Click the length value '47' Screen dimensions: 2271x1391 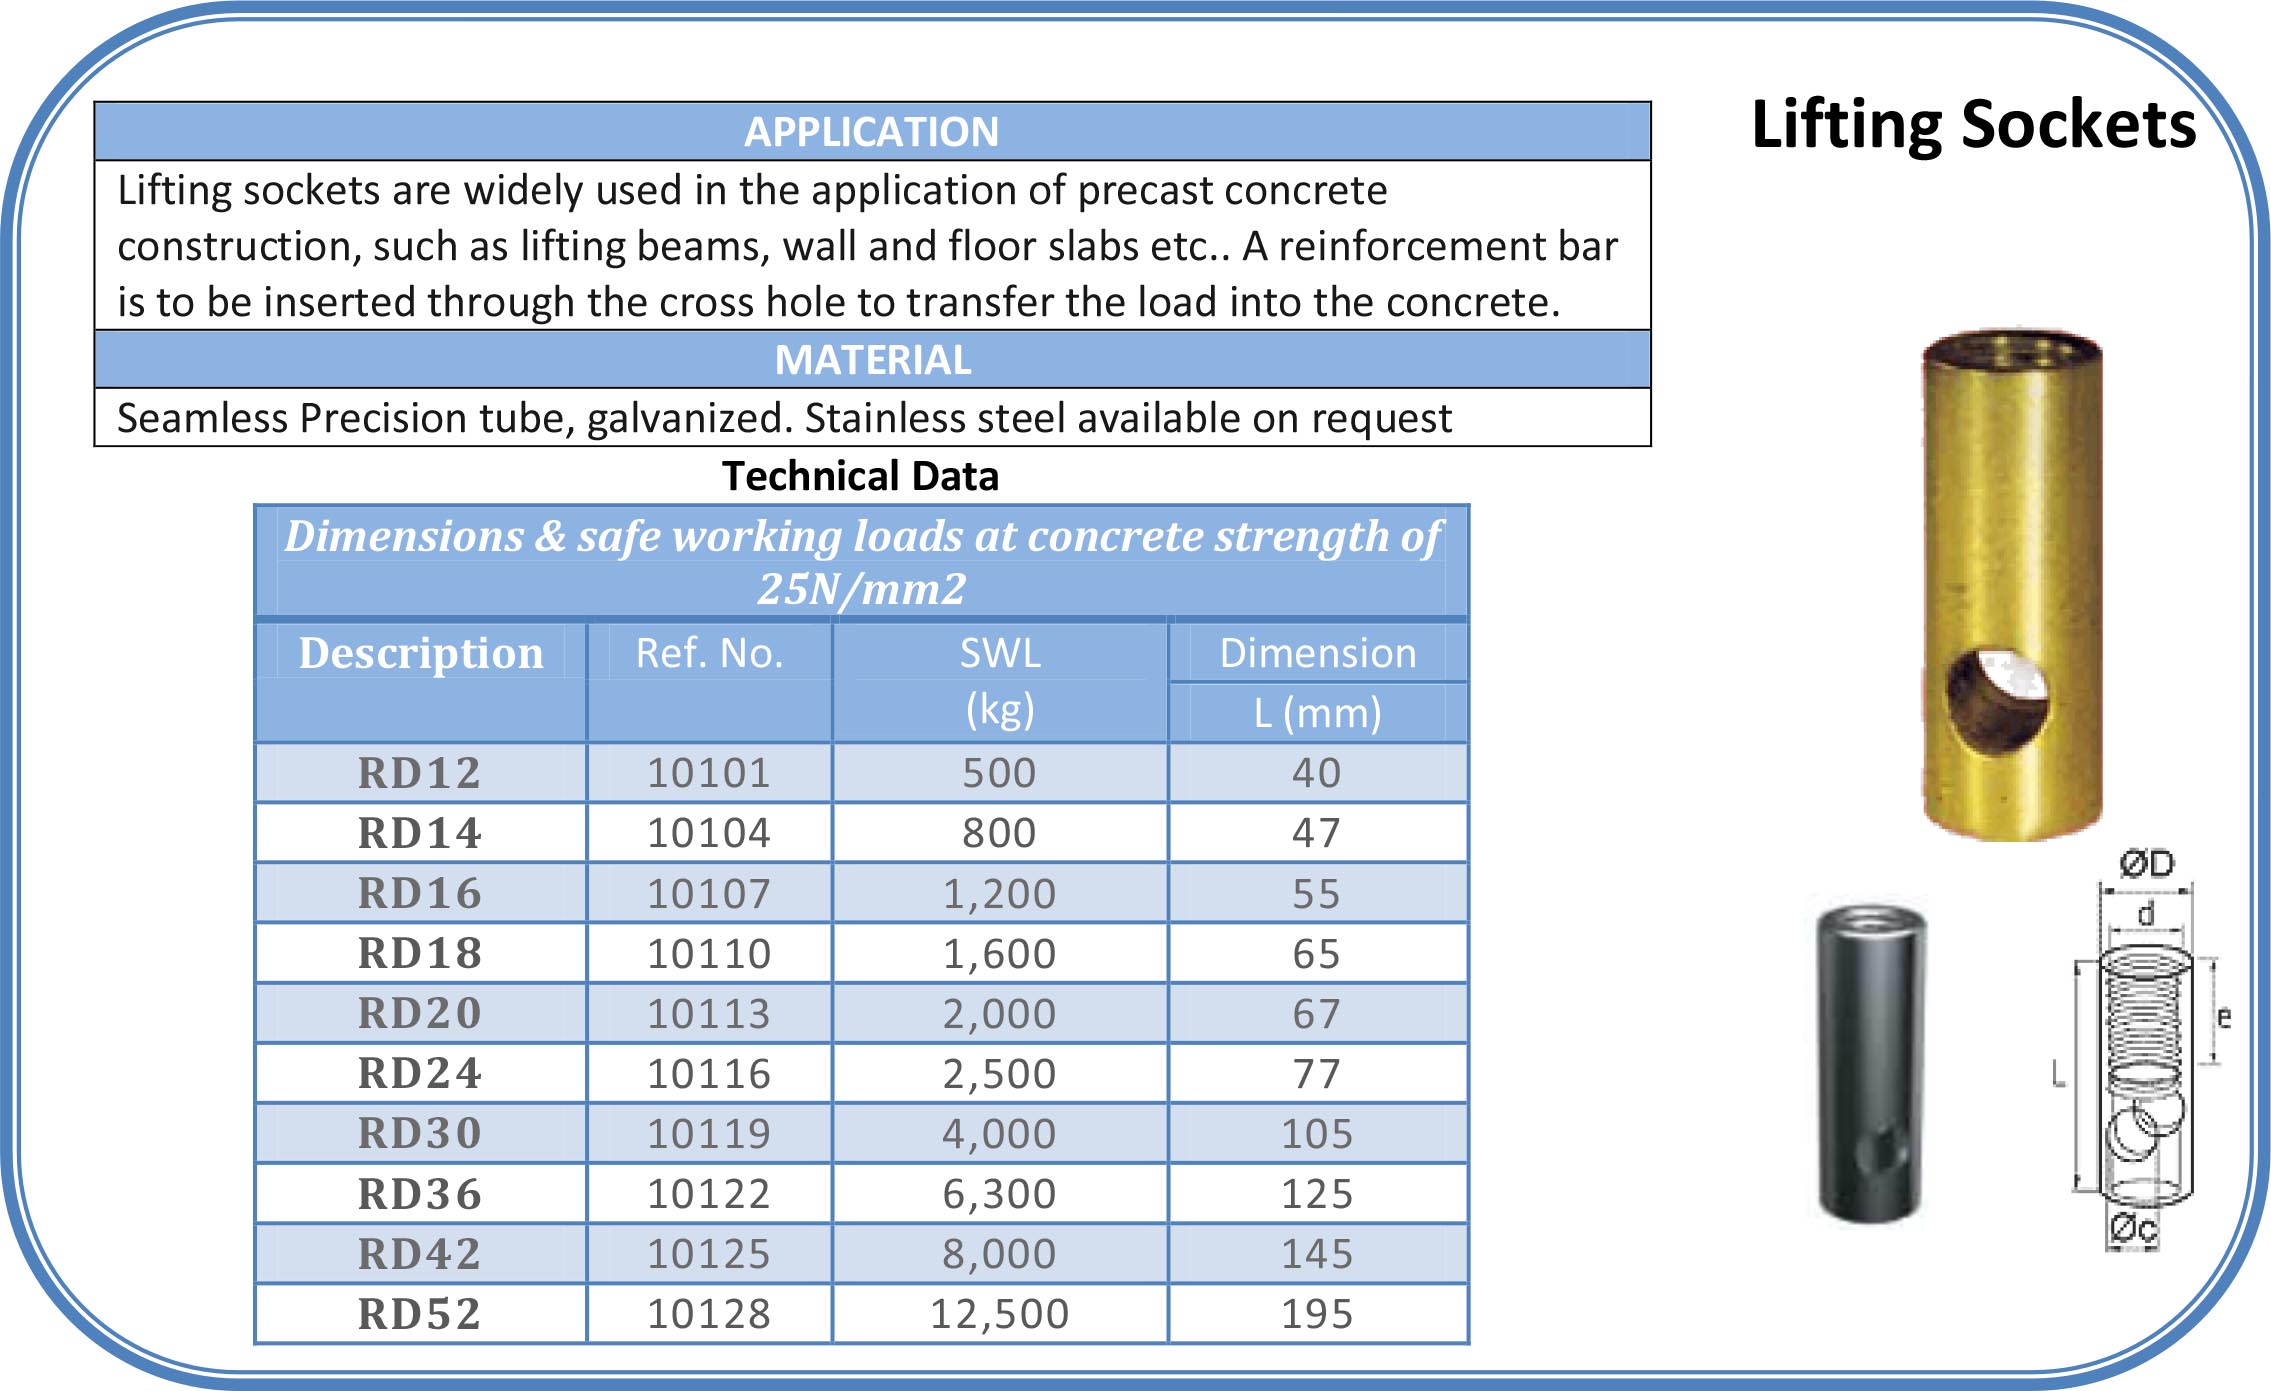pyautogui.click(x=1317, y=833)
